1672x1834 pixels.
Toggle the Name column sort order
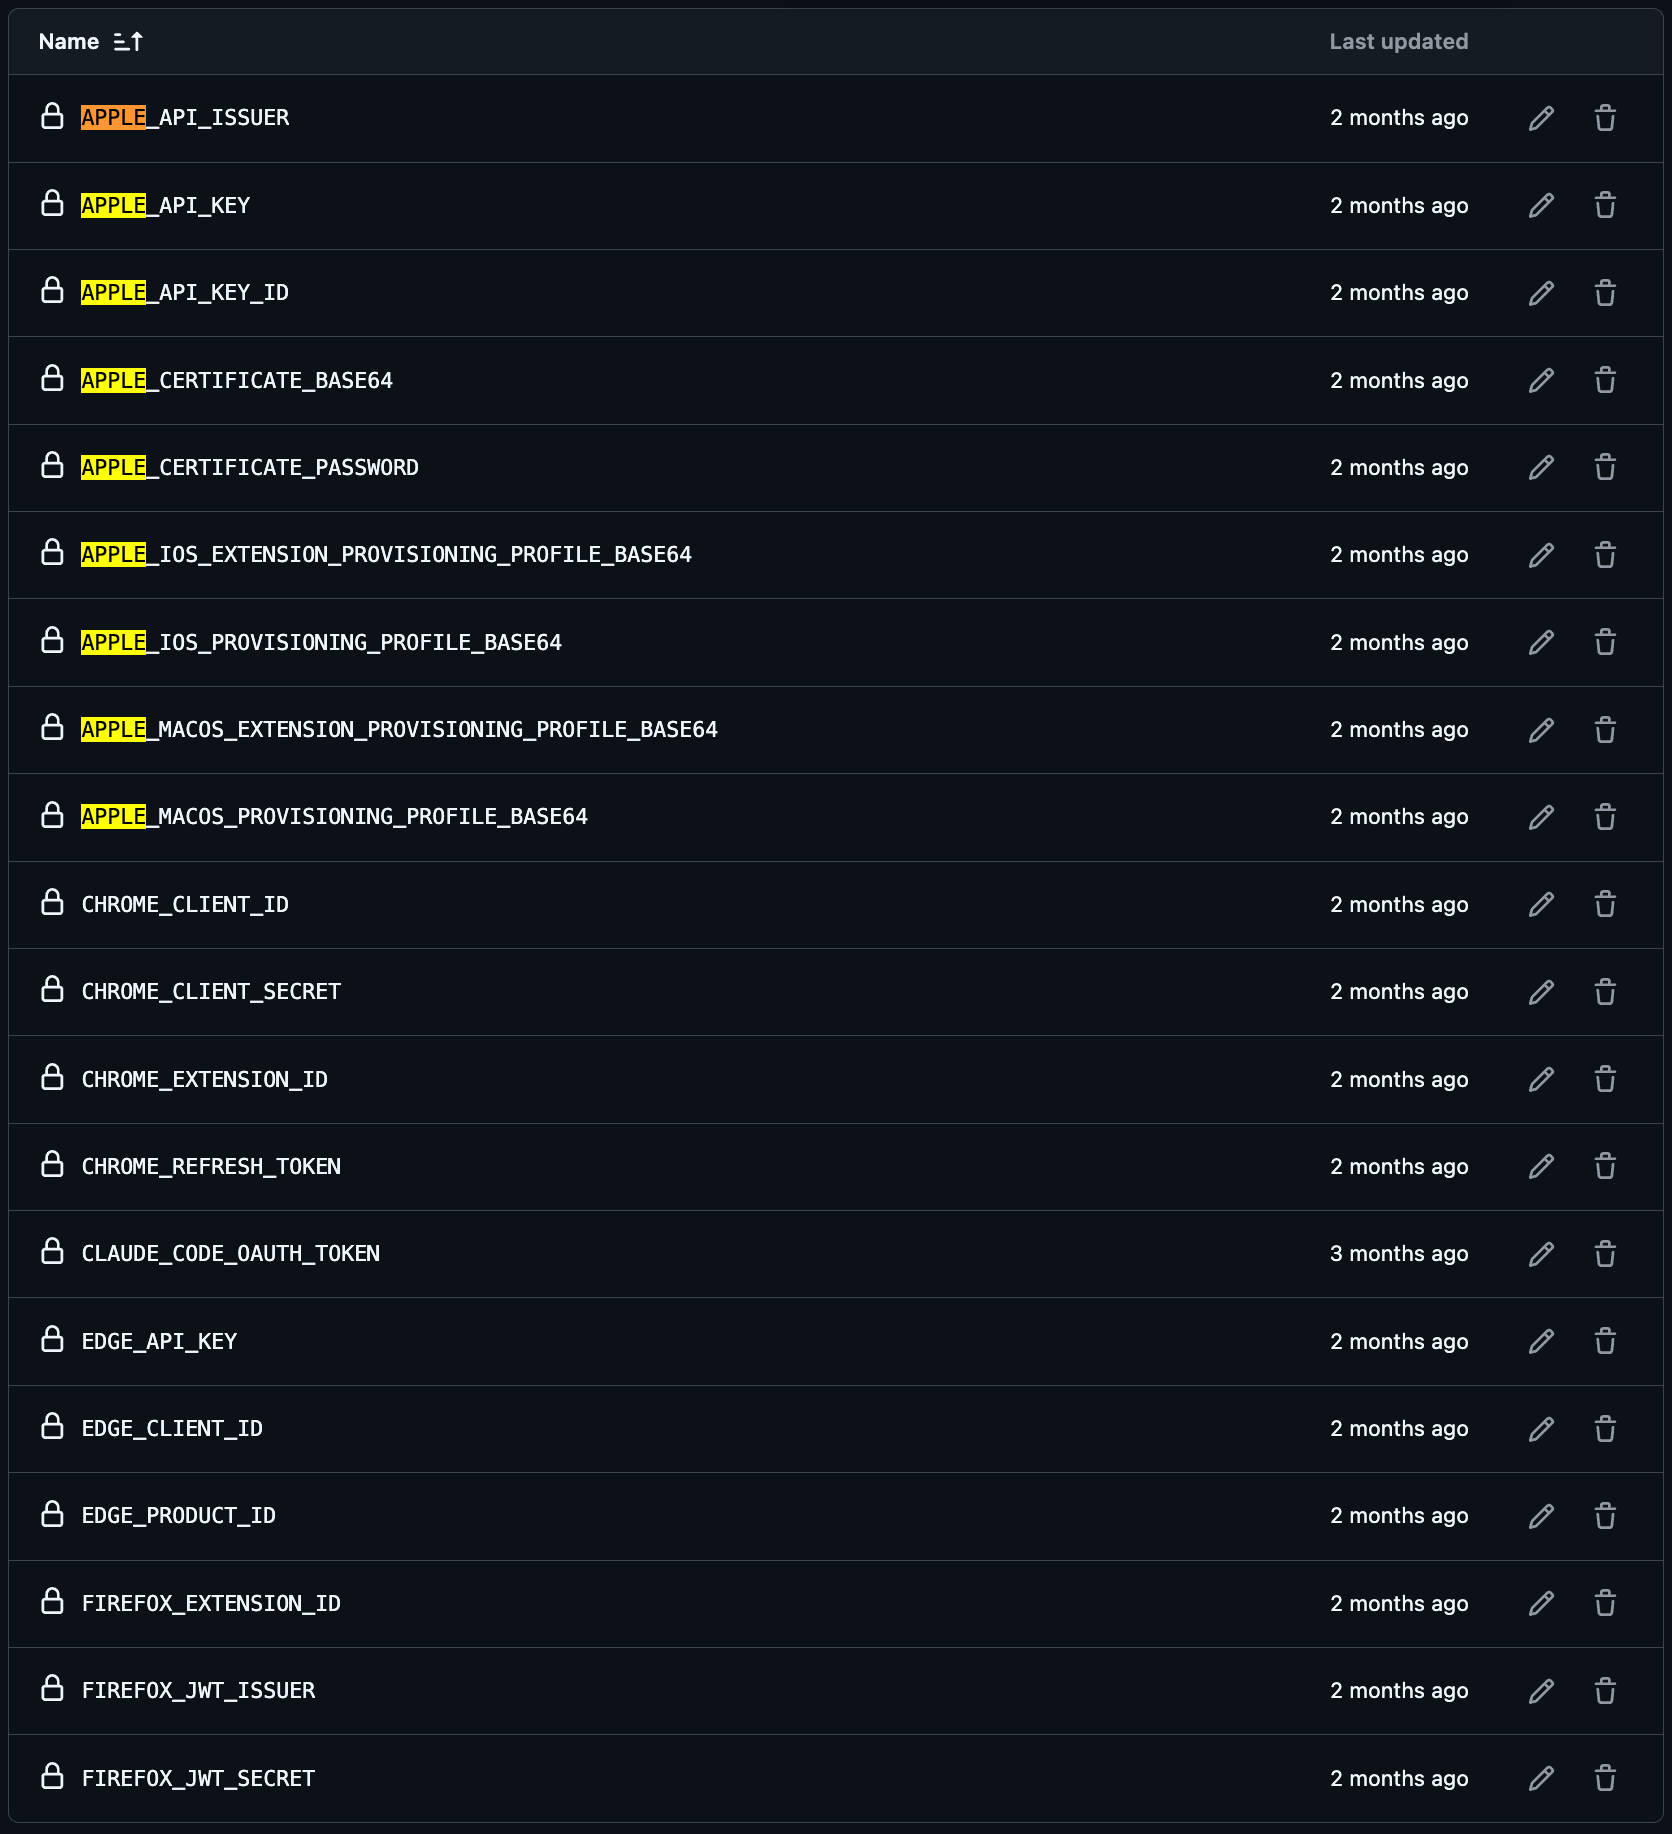[90, 42]
